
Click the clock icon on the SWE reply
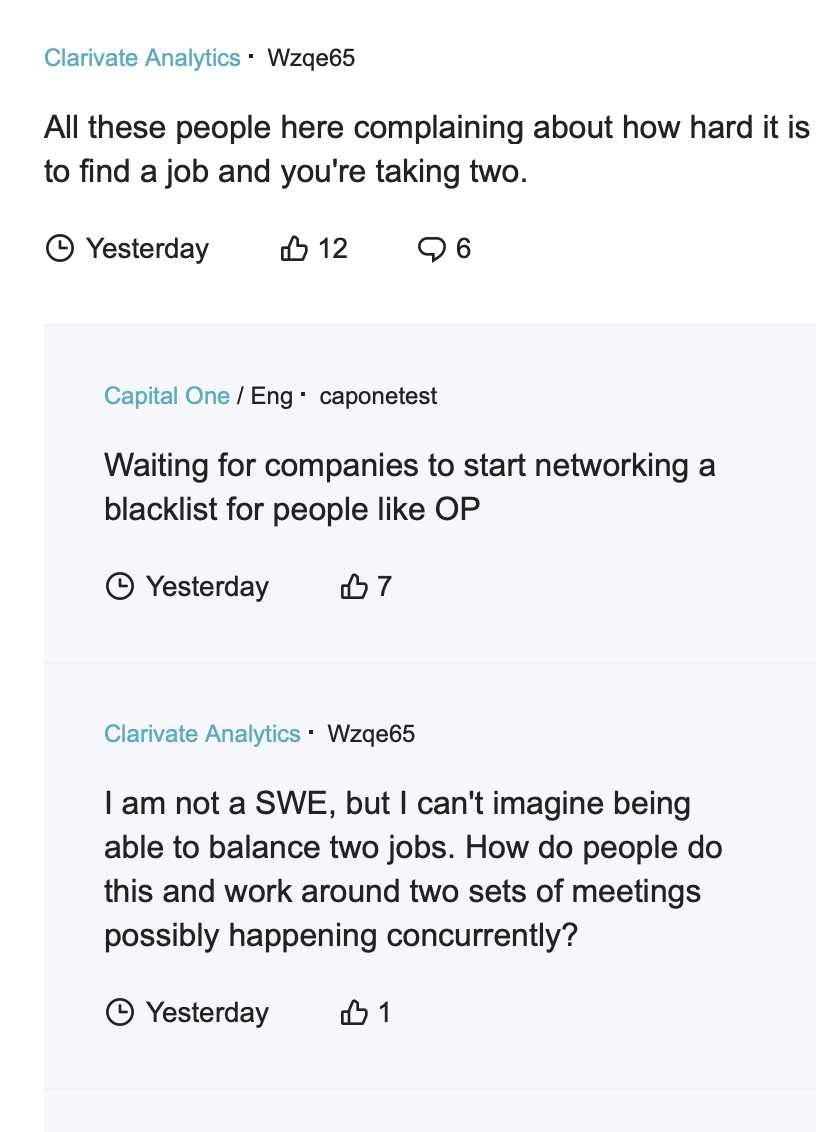pos(120,1012)
